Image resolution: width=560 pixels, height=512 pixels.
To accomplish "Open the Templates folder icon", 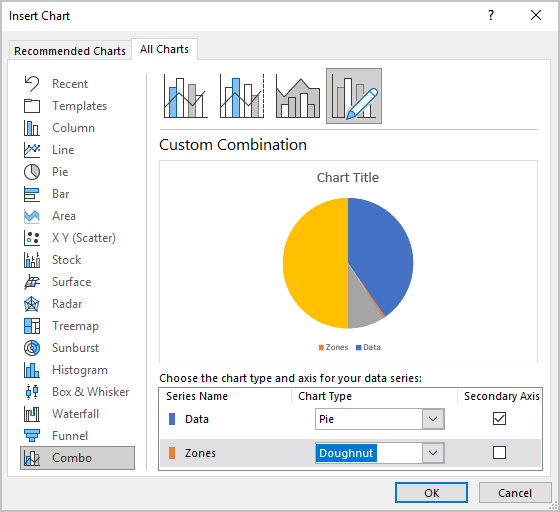I will [x=32, y=106].
